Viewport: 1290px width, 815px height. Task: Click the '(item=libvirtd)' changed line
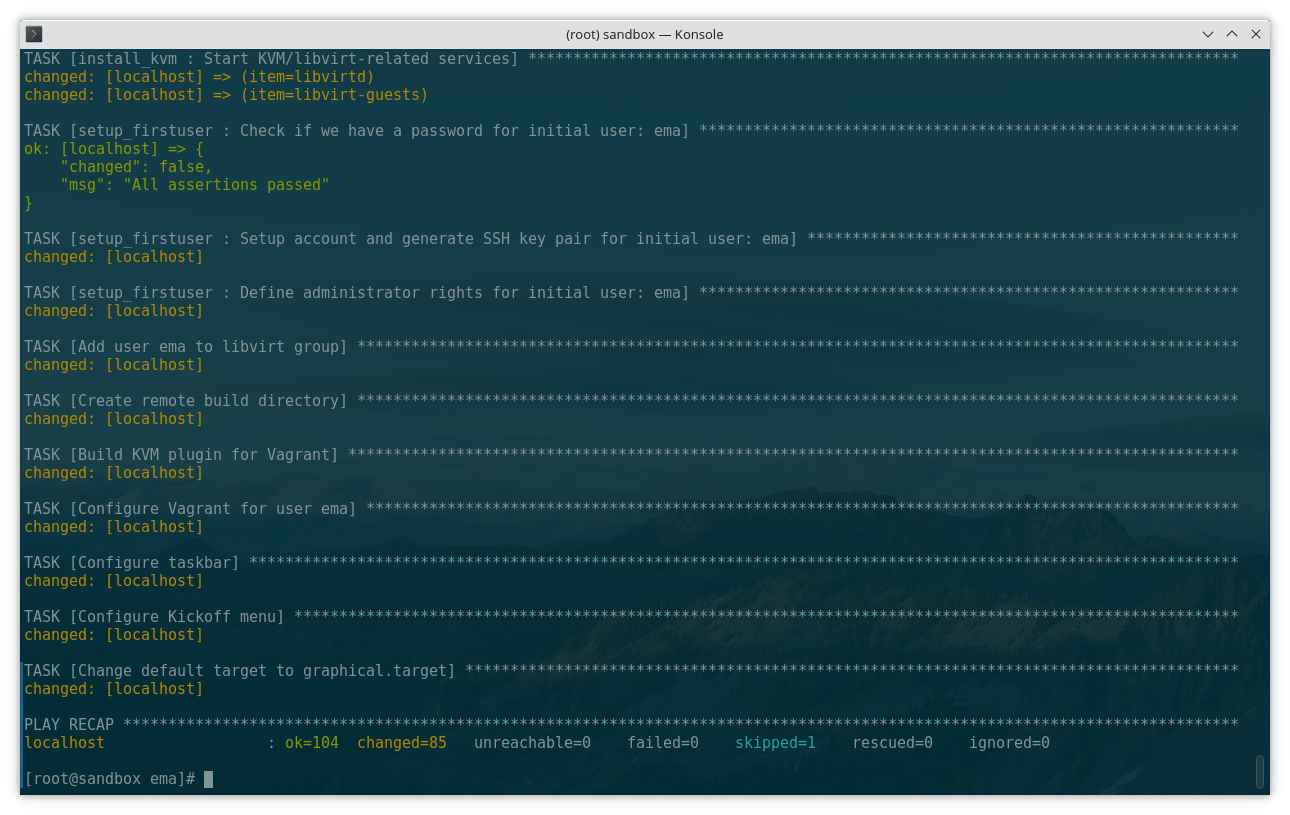(x=199, y=77)
